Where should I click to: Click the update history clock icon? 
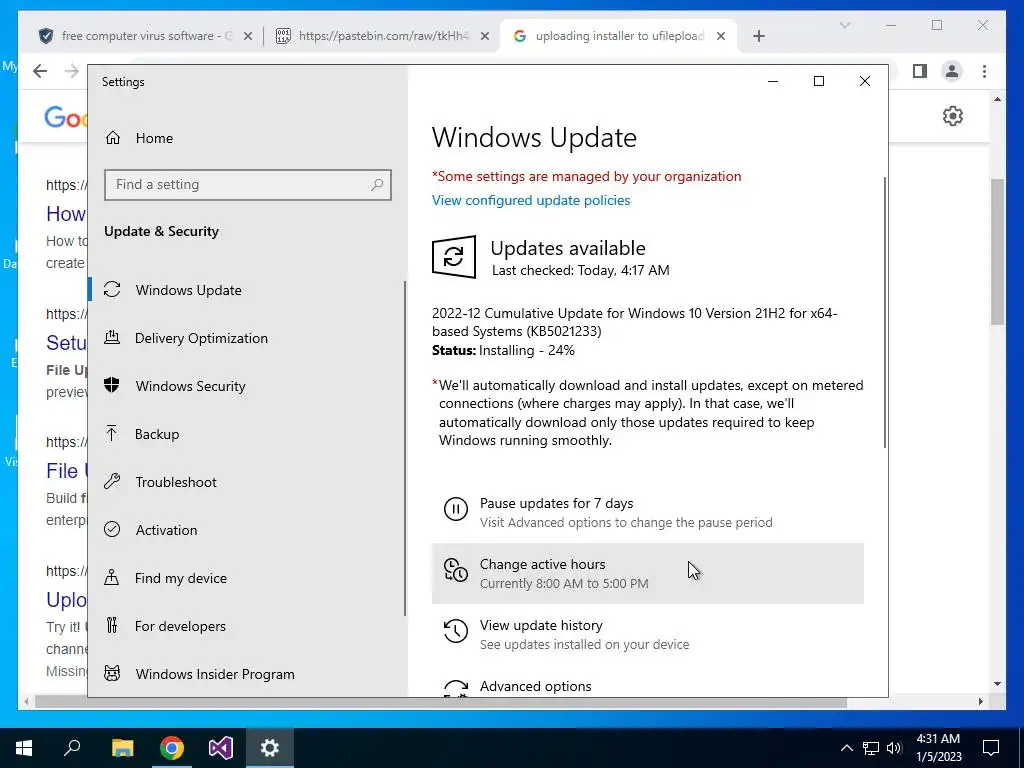(455, 631)
